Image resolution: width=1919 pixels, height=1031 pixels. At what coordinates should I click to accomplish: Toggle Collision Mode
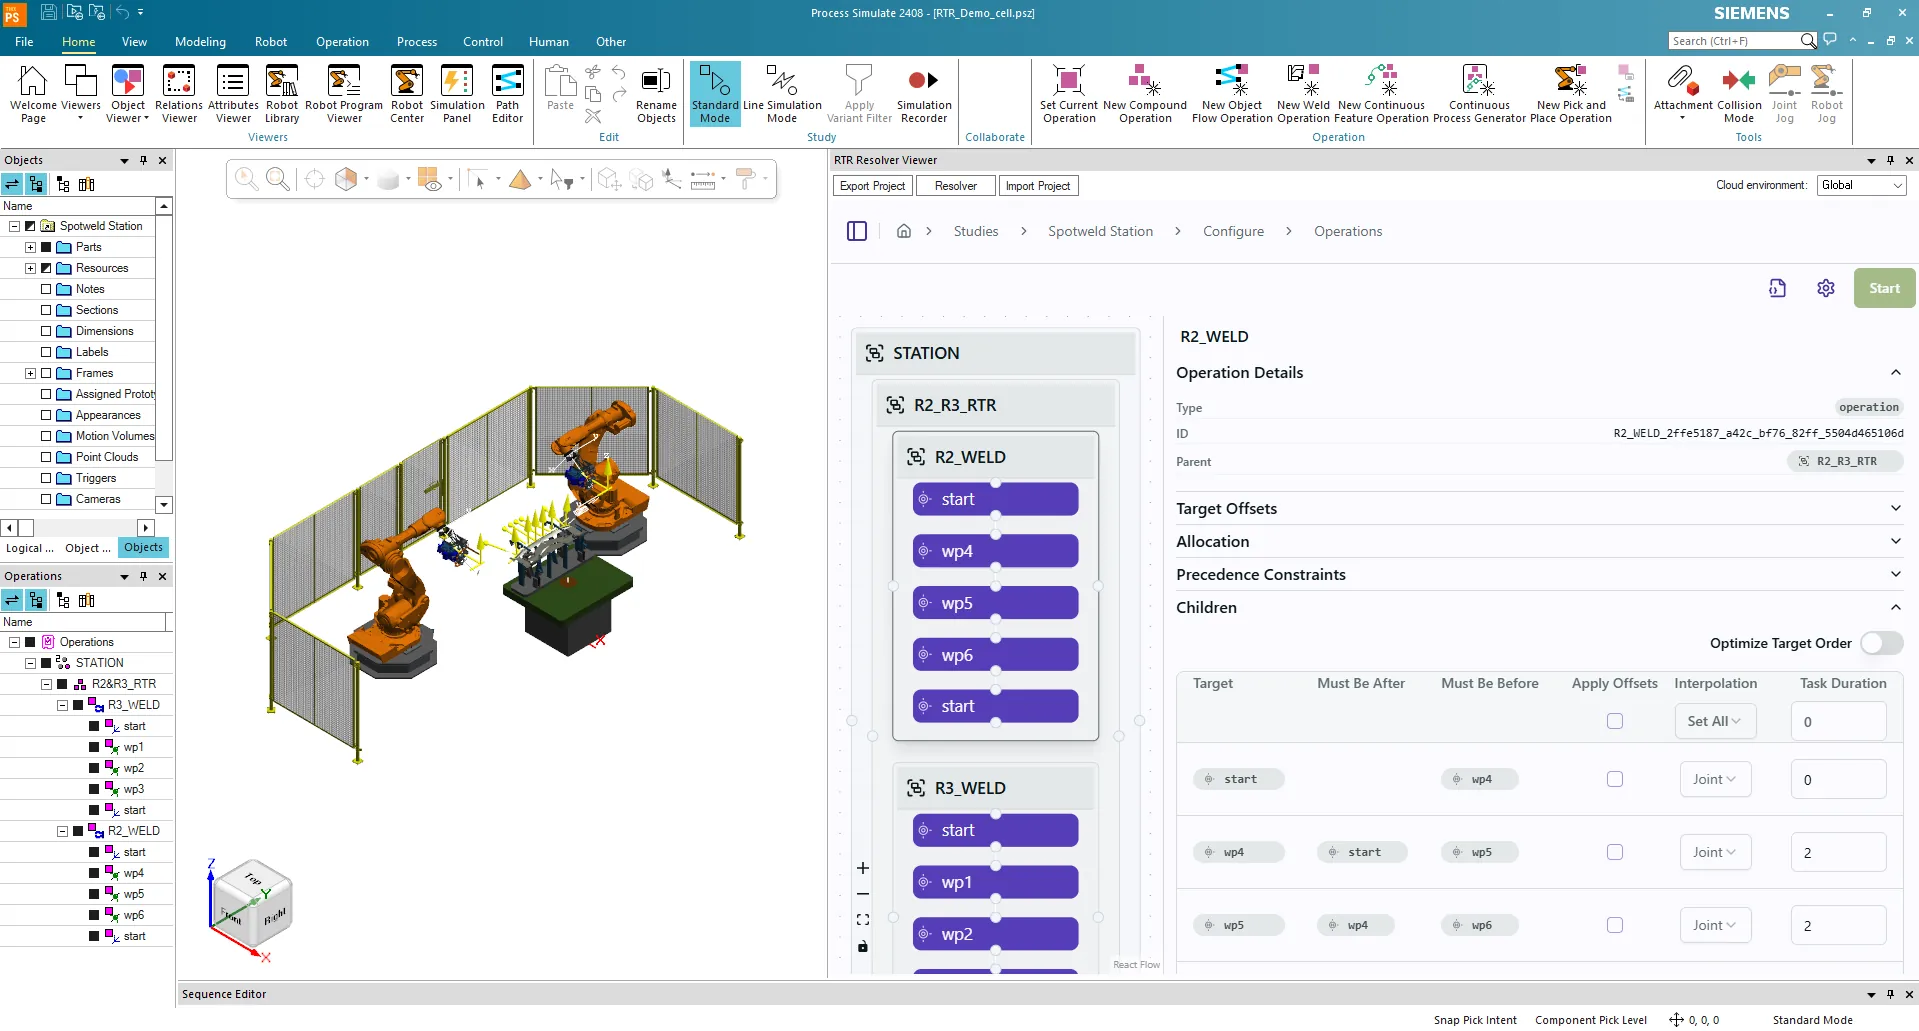[x=1739, y=94]
